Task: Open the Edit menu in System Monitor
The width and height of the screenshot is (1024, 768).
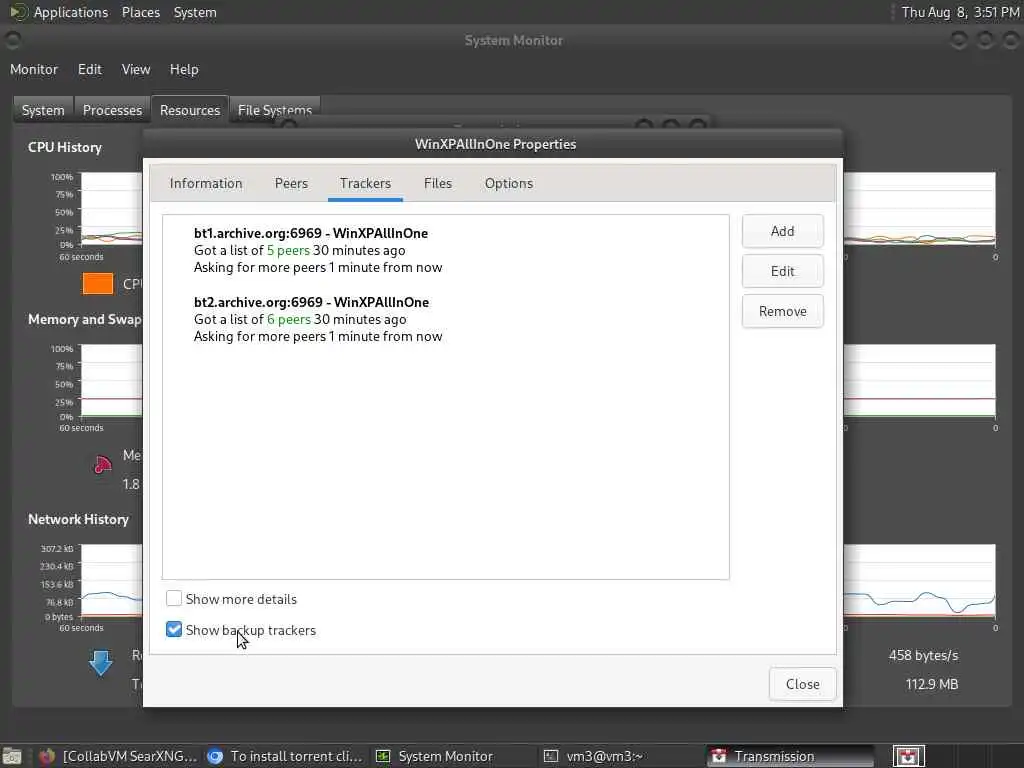Action: 89,69
